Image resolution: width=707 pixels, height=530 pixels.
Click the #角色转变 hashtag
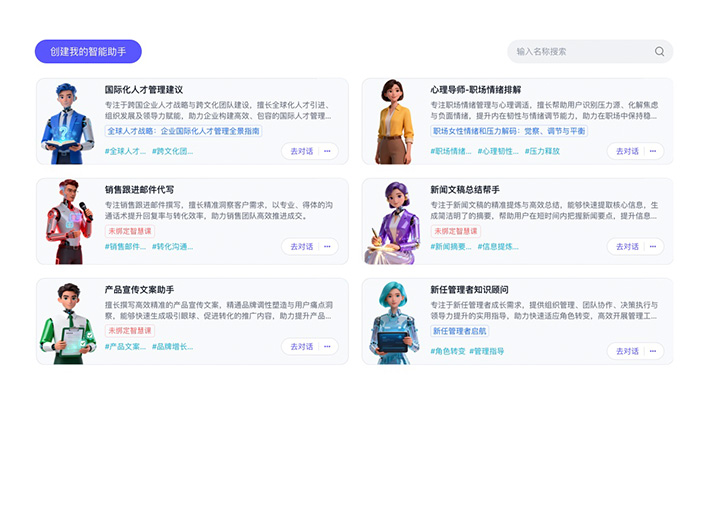click(448, 351)
